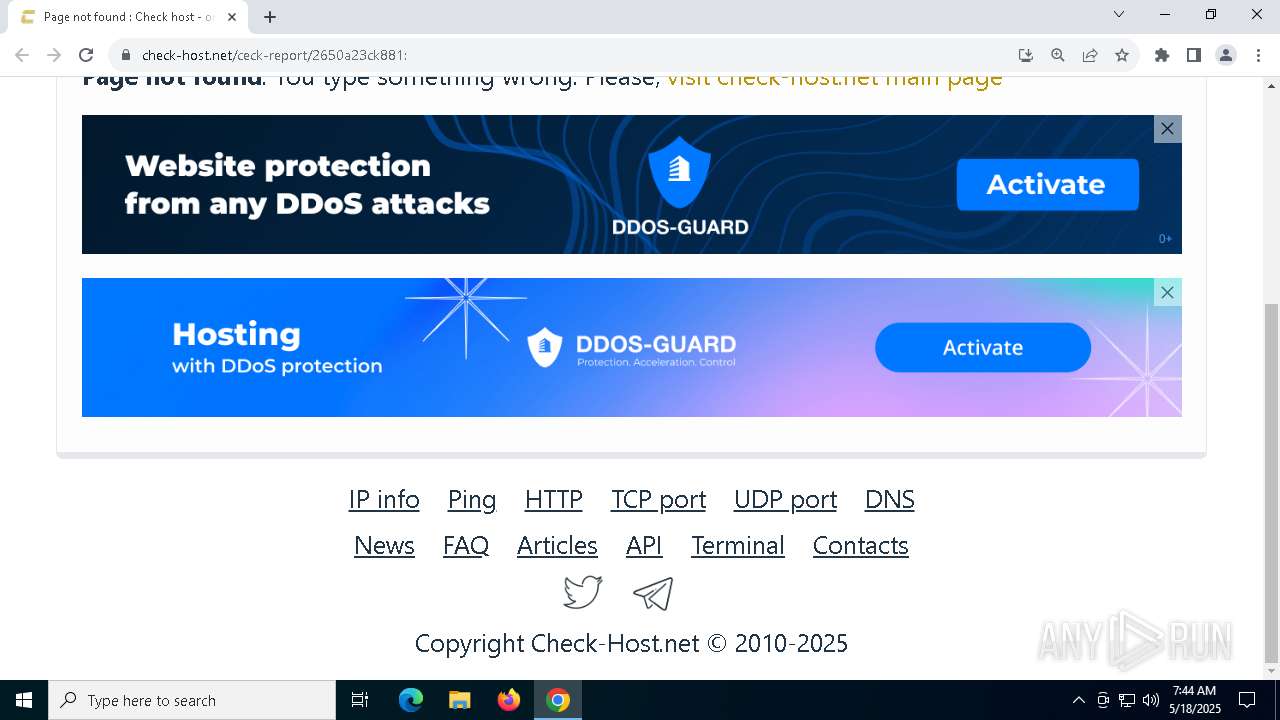This screenshot has height=720, width=1280.
Task: Open File Explorer from taskbar
Action: click(459, 700)
